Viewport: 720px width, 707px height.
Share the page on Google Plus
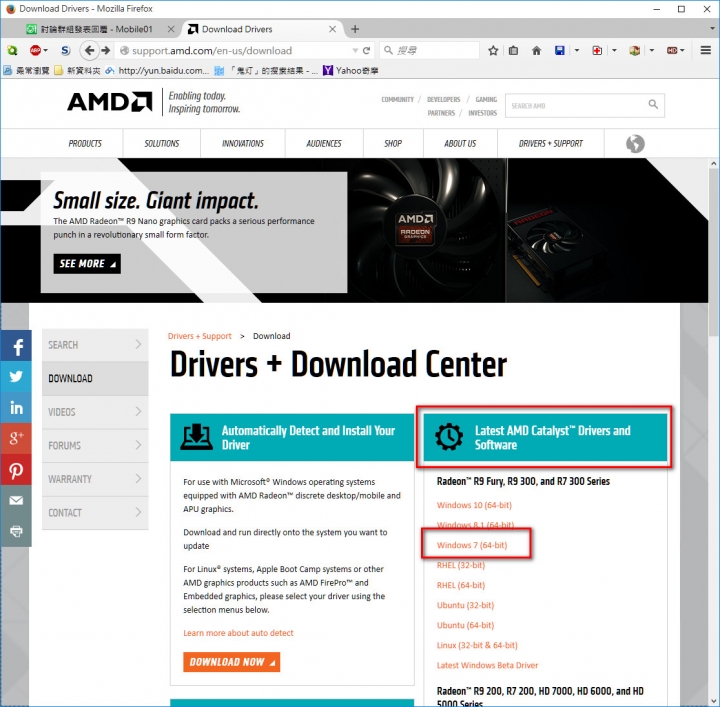point(16,438)
